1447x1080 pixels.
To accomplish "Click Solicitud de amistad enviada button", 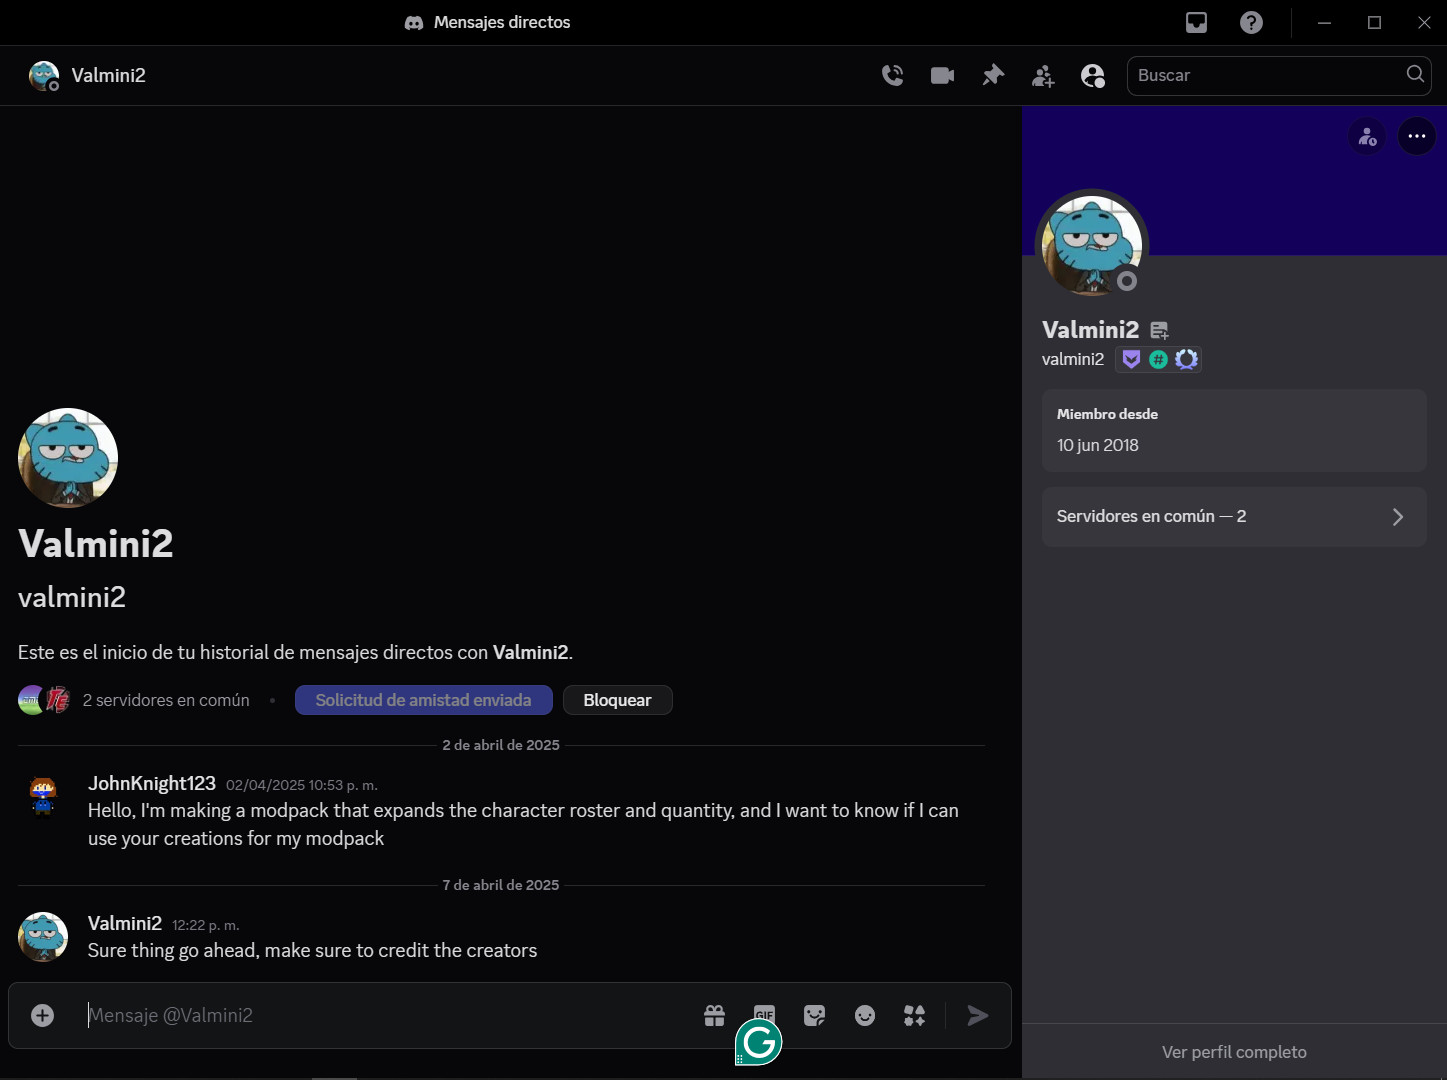I will (x=423, y=700).
